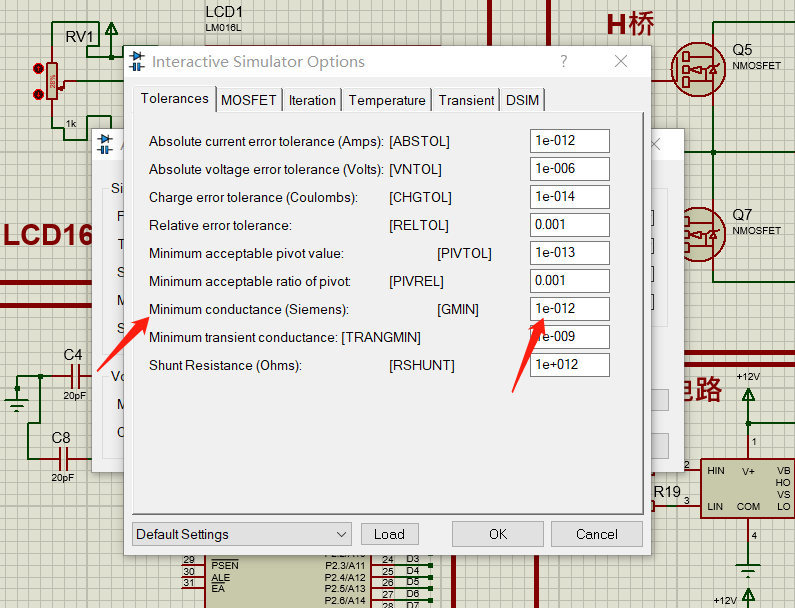Image resolution: width=795 pixels, height=608 pixels.
Task: Open the Transient tab
Action: tap(466, 100)
